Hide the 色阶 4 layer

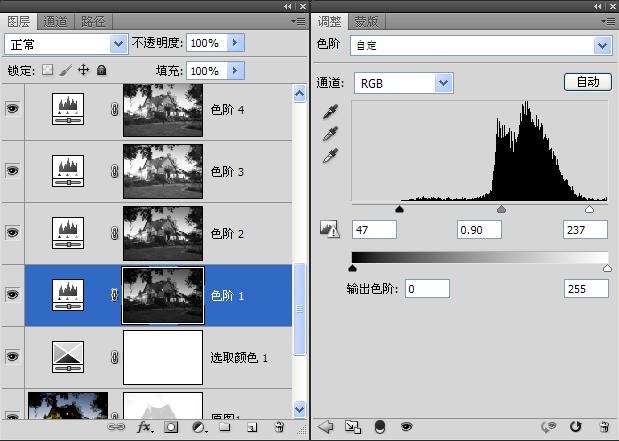point(12,108)
